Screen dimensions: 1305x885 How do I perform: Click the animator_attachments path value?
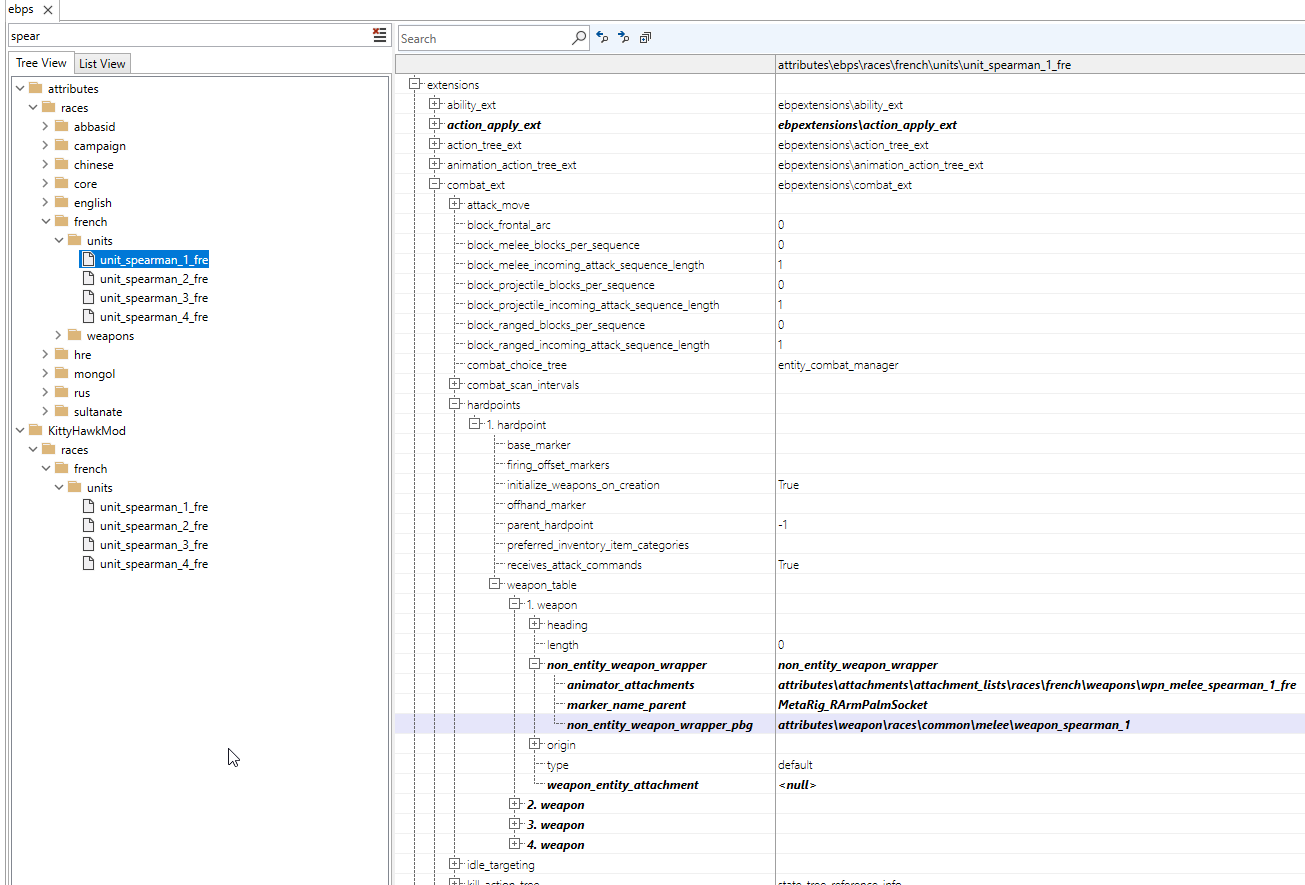click(1037, 685)
